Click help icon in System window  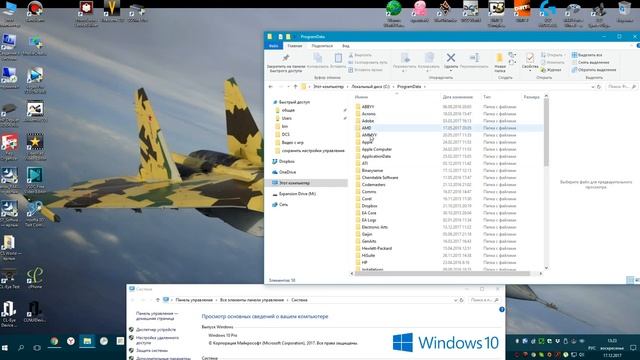[502, 310]
